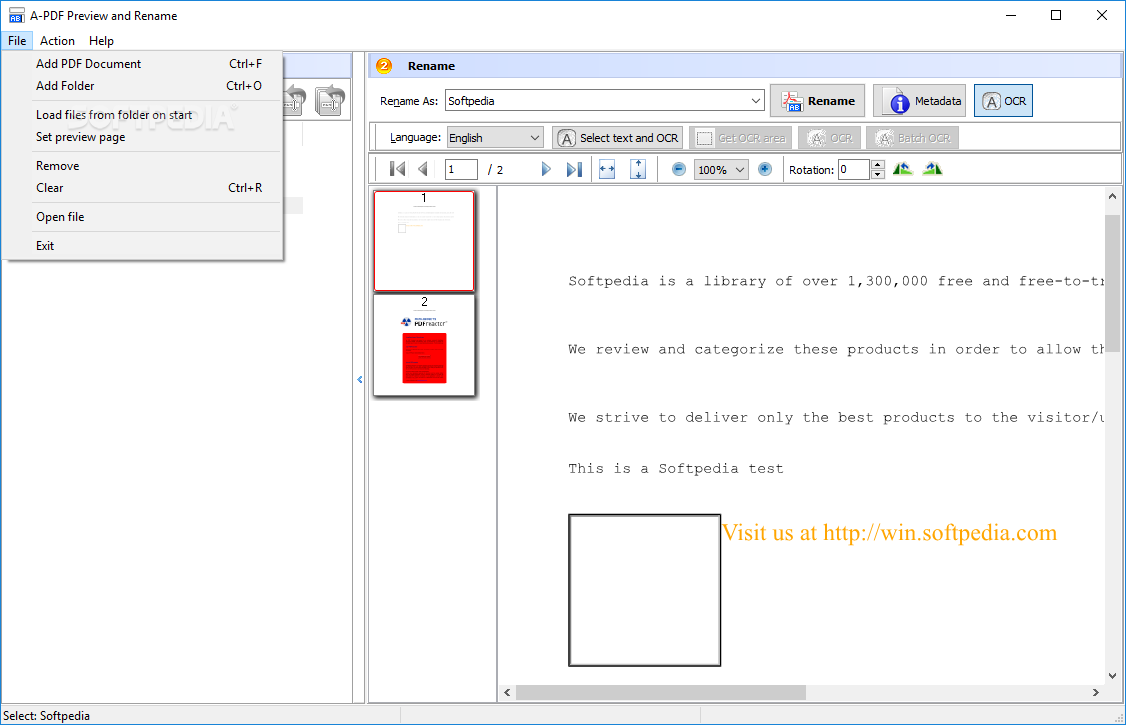Zoom out with the minus icon
The width and height of the screenshot is (1126, 725).
click(x=679, y=169)
